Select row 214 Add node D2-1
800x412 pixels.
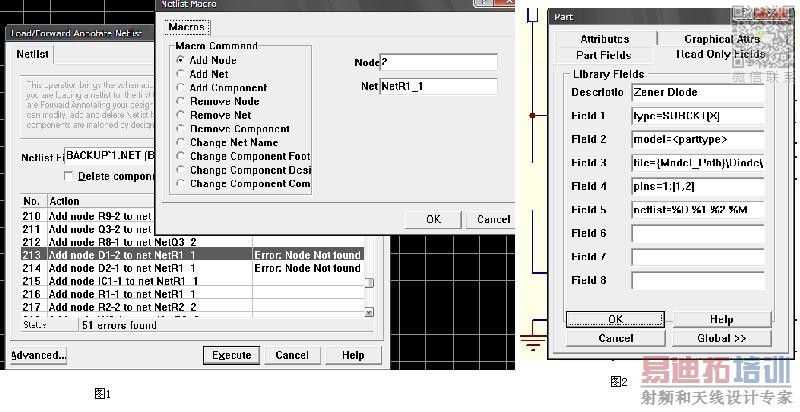(192, 268)
